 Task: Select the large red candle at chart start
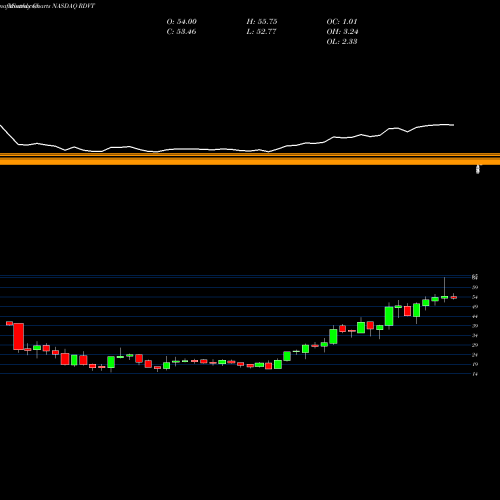coord(19,336)
